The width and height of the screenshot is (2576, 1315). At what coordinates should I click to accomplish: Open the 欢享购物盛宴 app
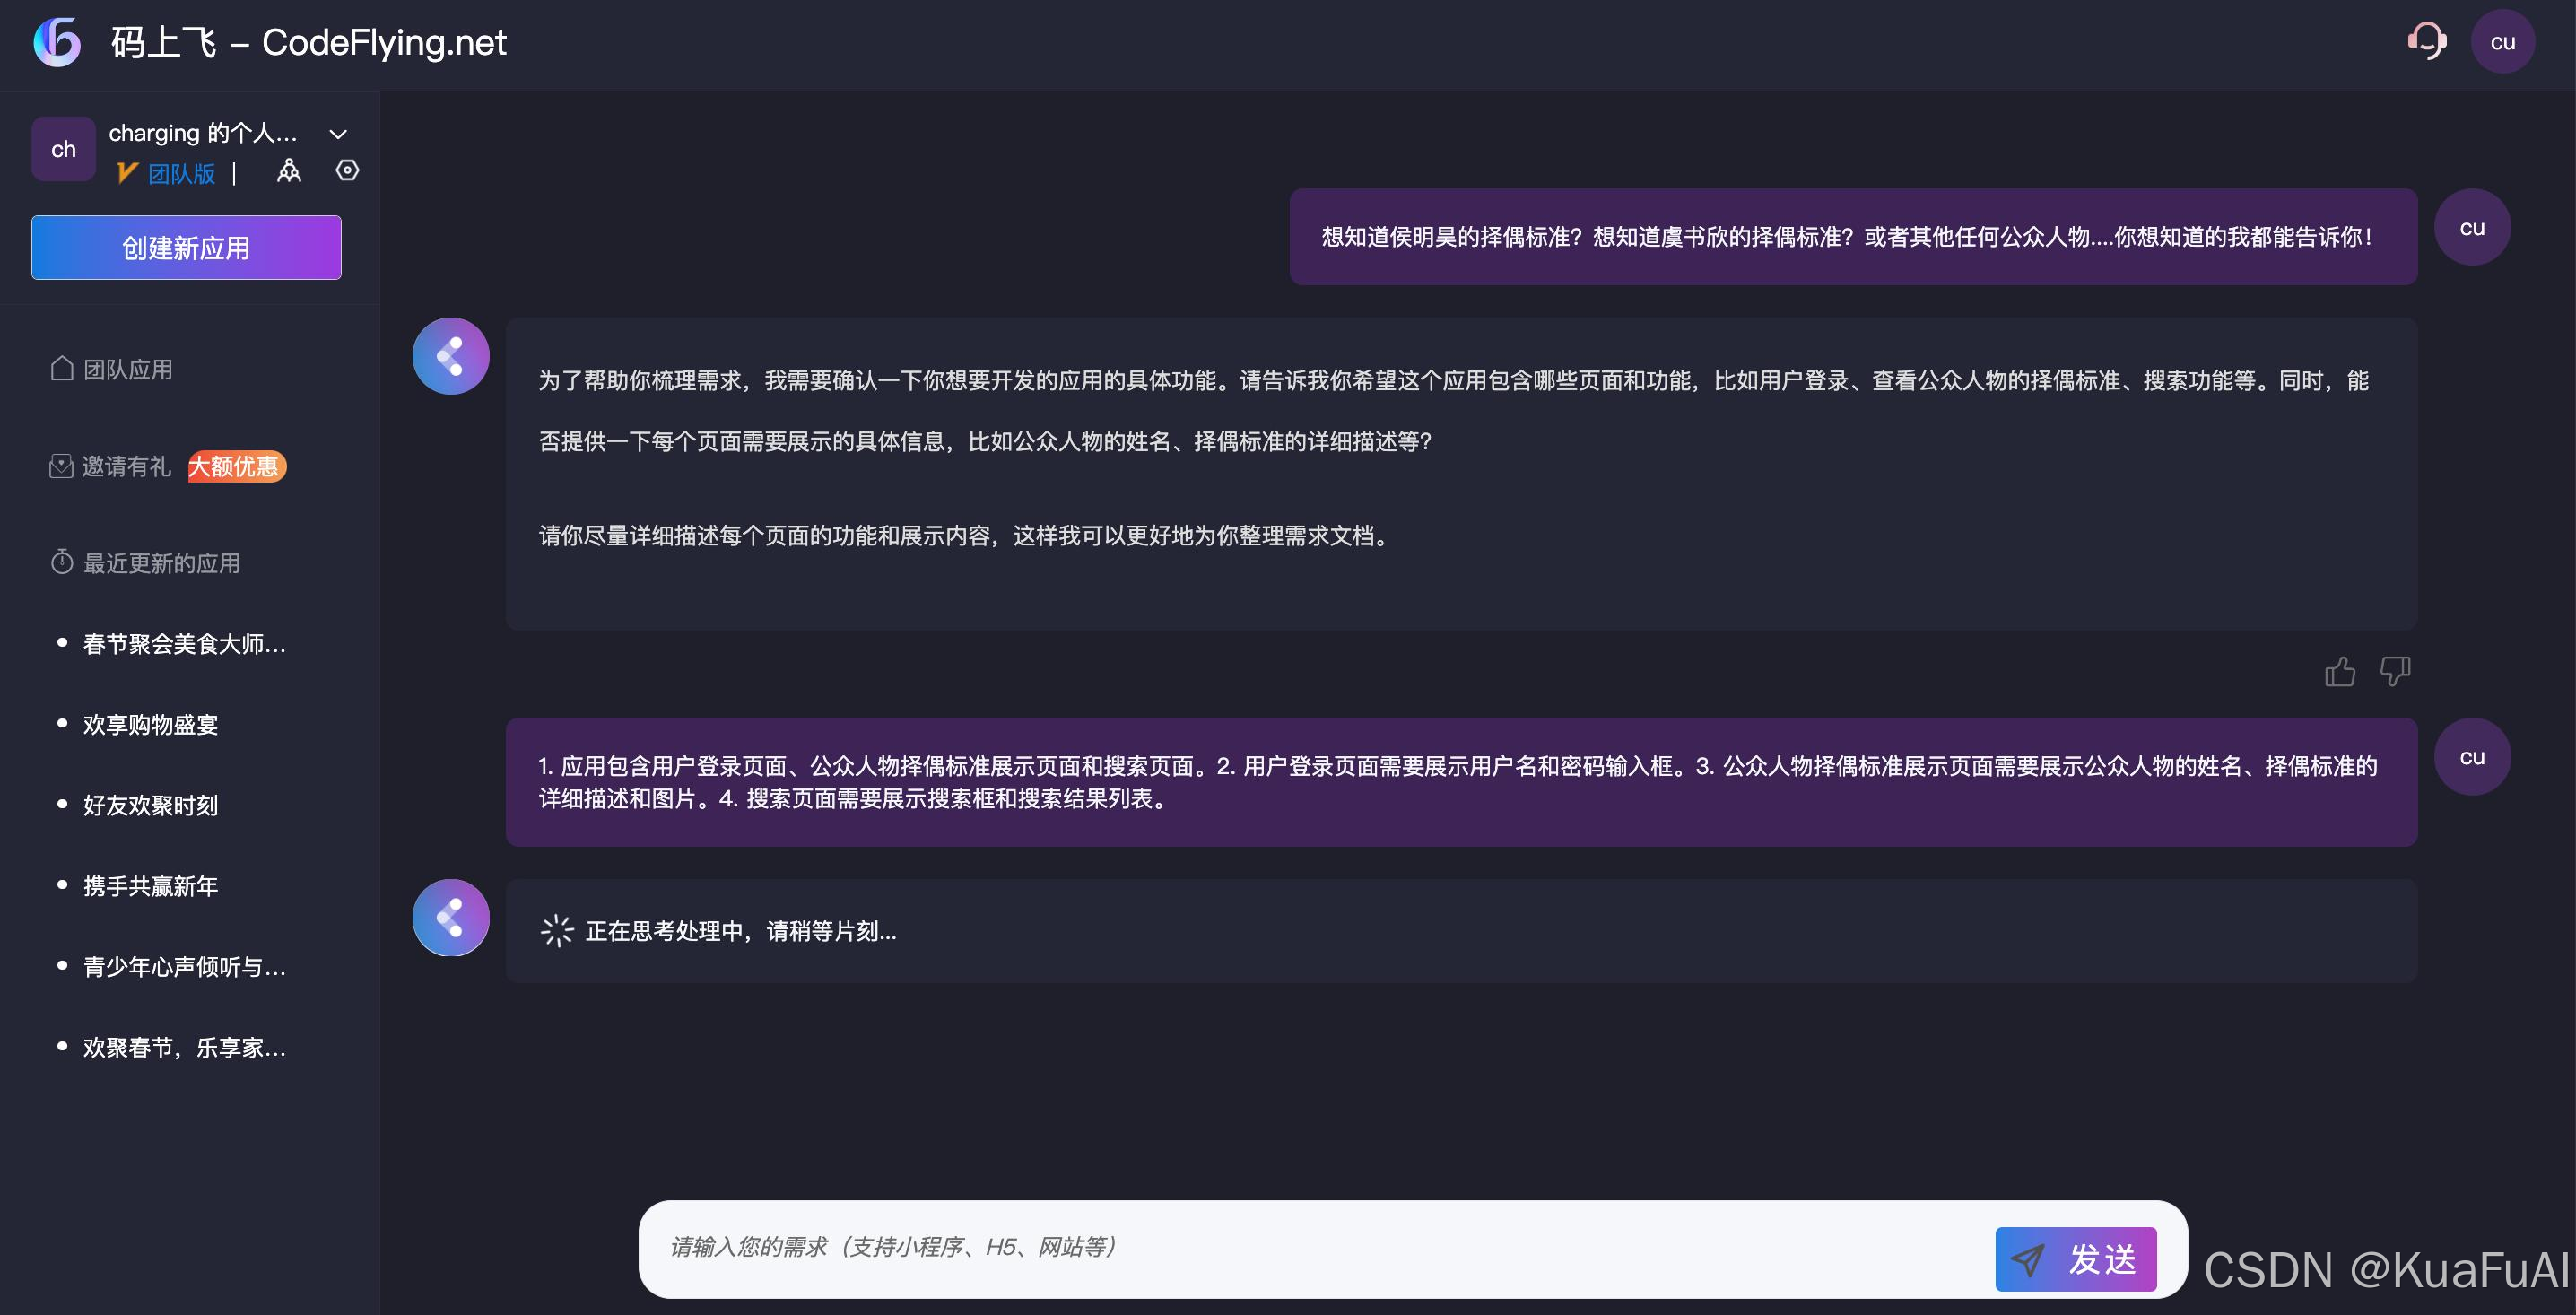tap(150, 725)
